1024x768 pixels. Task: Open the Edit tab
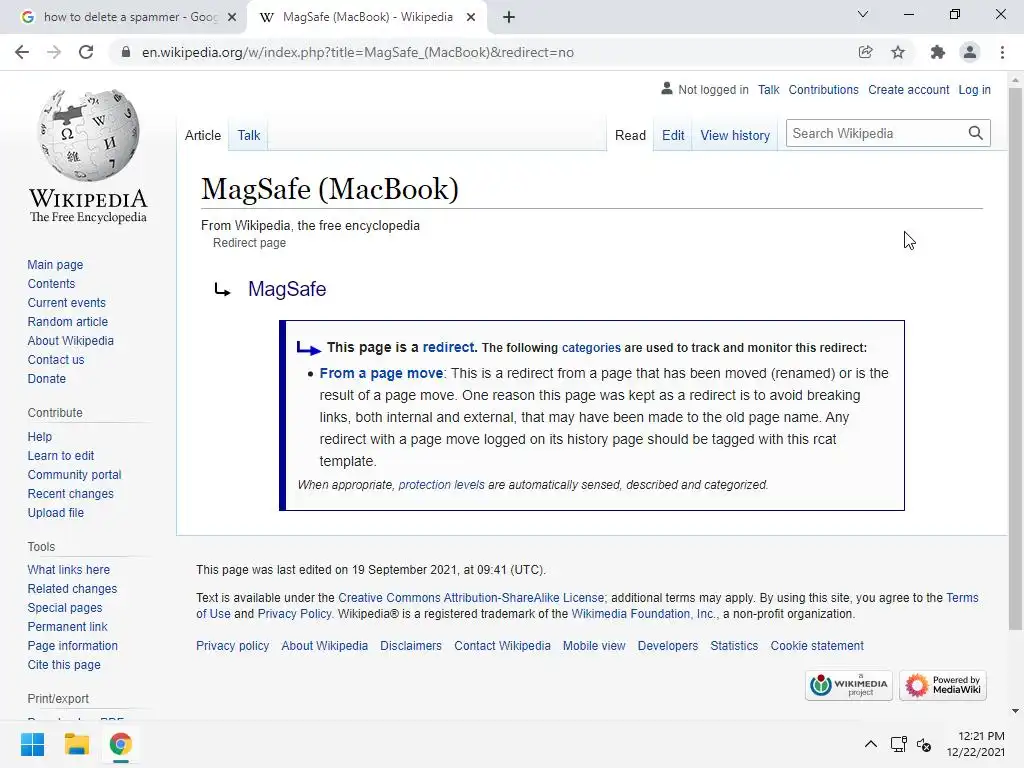tap(673, 135)
